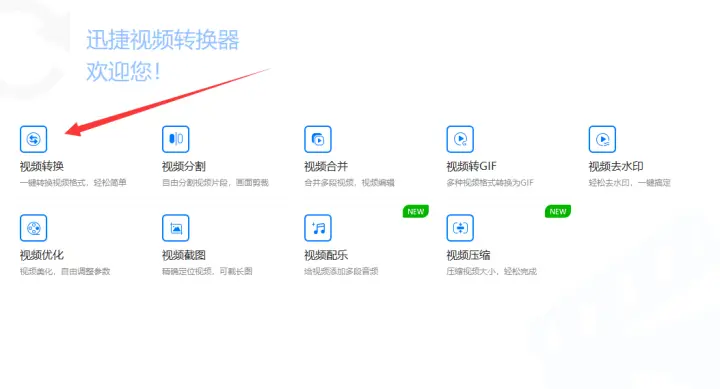Viewport: 720px width, 389px height.
Task: Click the 视频合并 label
Action: [x=326, y=166]
